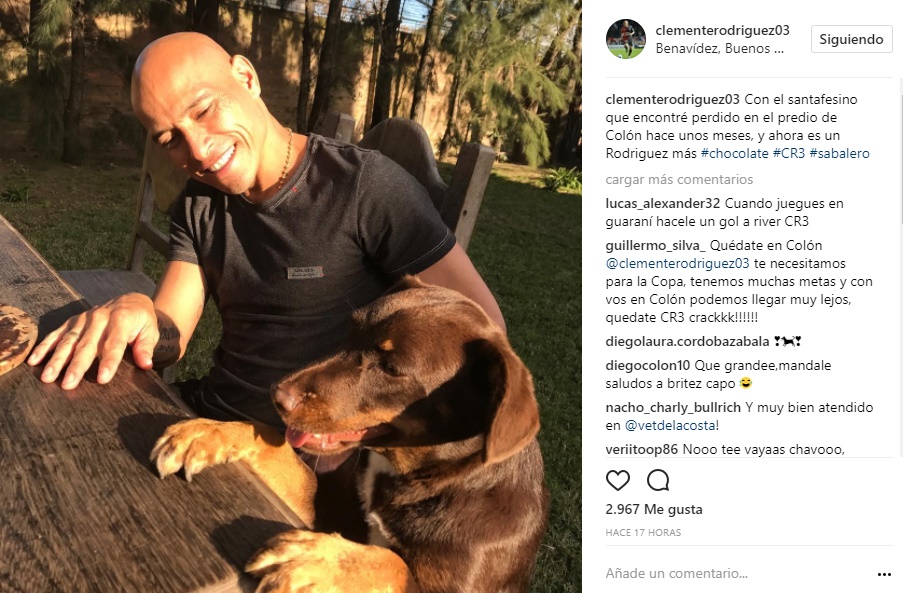Open clementerodriguez03 username in the header
Image resolution: width=903 pixels, height=593 pixels.
722,31
